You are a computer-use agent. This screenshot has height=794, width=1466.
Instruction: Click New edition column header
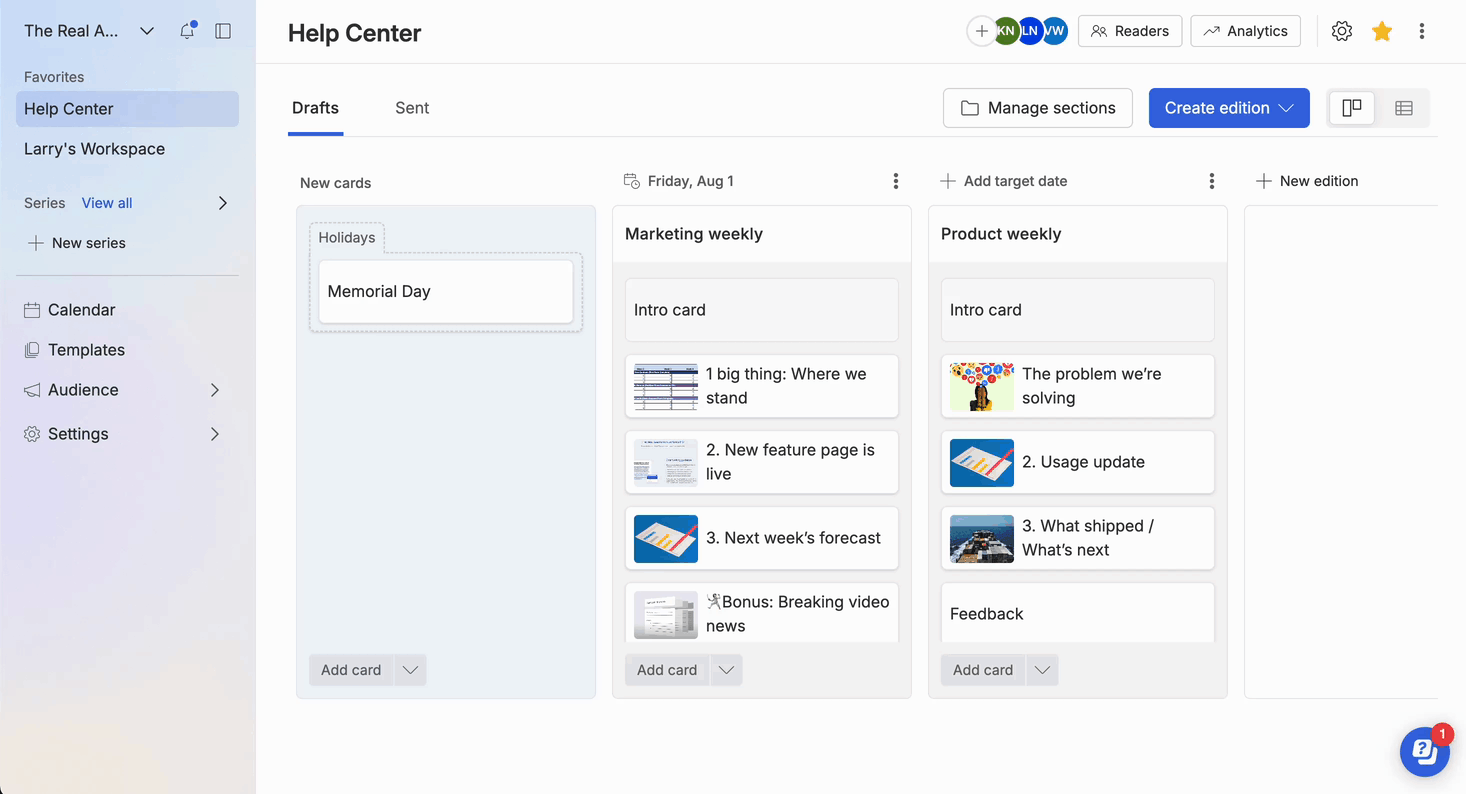(x=1307, y=181)
